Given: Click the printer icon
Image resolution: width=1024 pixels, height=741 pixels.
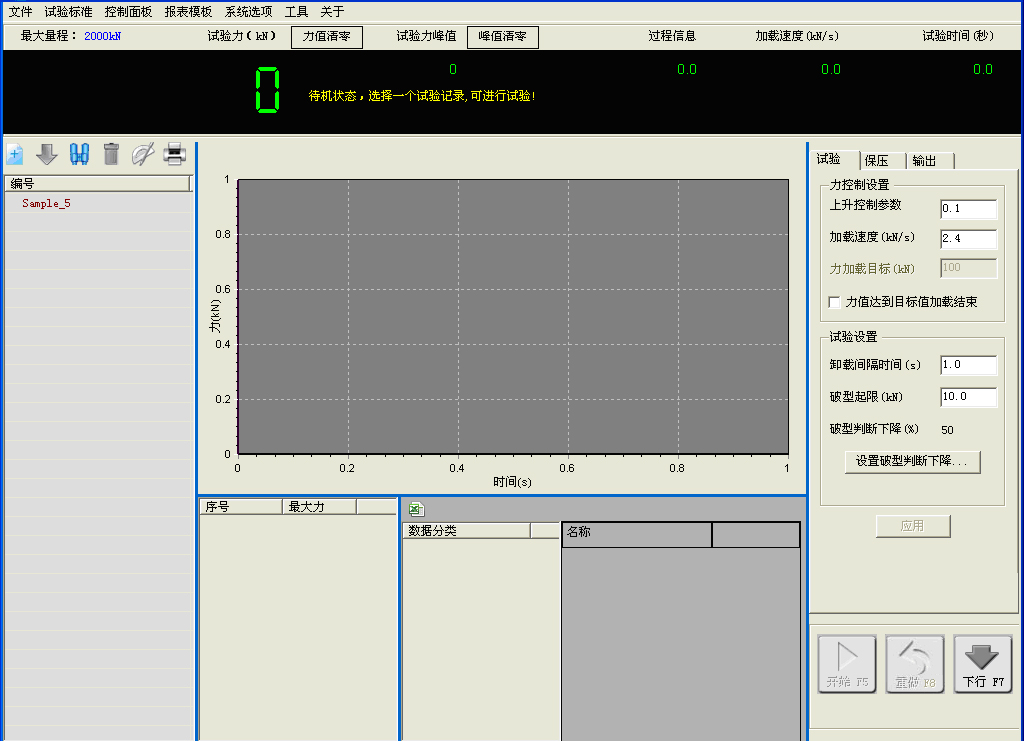Looking at the screenshot, I should 175,154.
